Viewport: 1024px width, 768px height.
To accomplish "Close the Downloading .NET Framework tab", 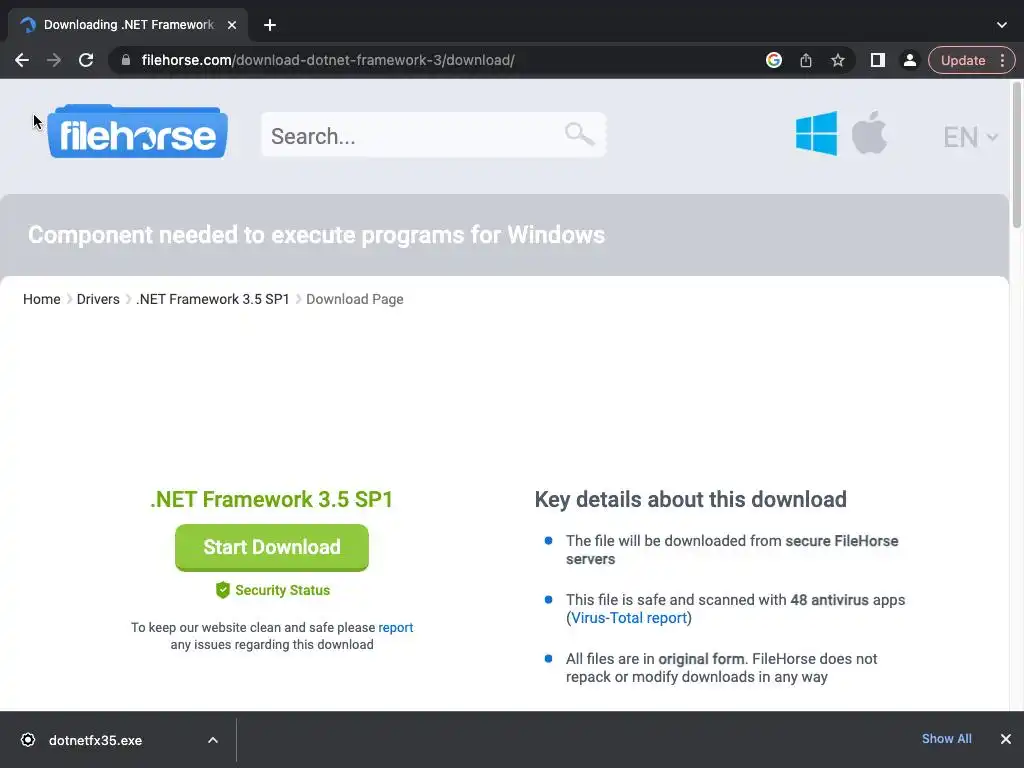I will (x=232, y=25).
